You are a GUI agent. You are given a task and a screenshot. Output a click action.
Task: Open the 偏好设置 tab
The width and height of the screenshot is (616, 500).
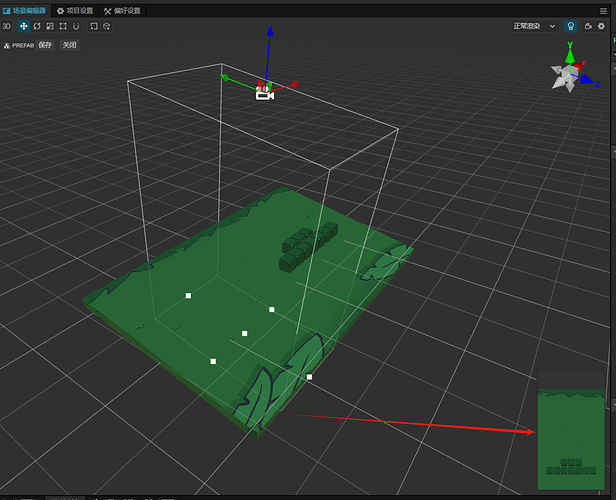(x=122, y=11)
